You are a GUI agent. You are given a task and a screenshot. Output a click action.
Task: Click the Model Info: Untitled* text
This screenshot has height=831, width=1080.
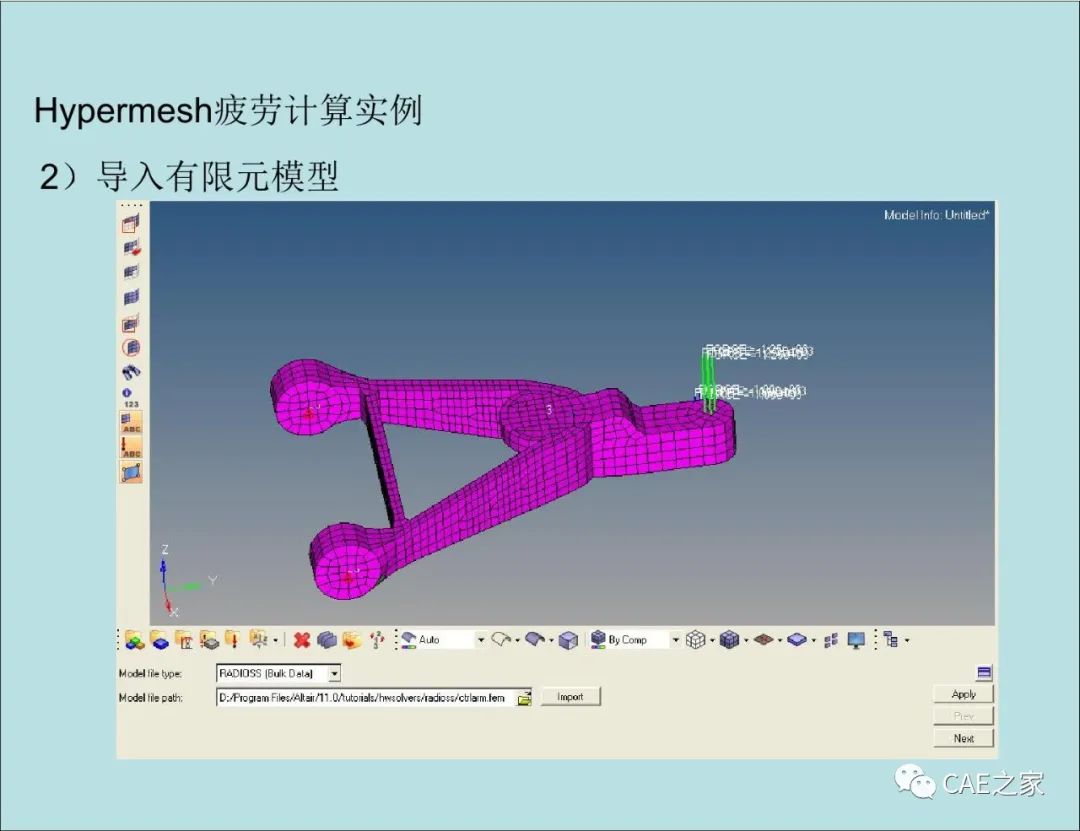(936, 215)
